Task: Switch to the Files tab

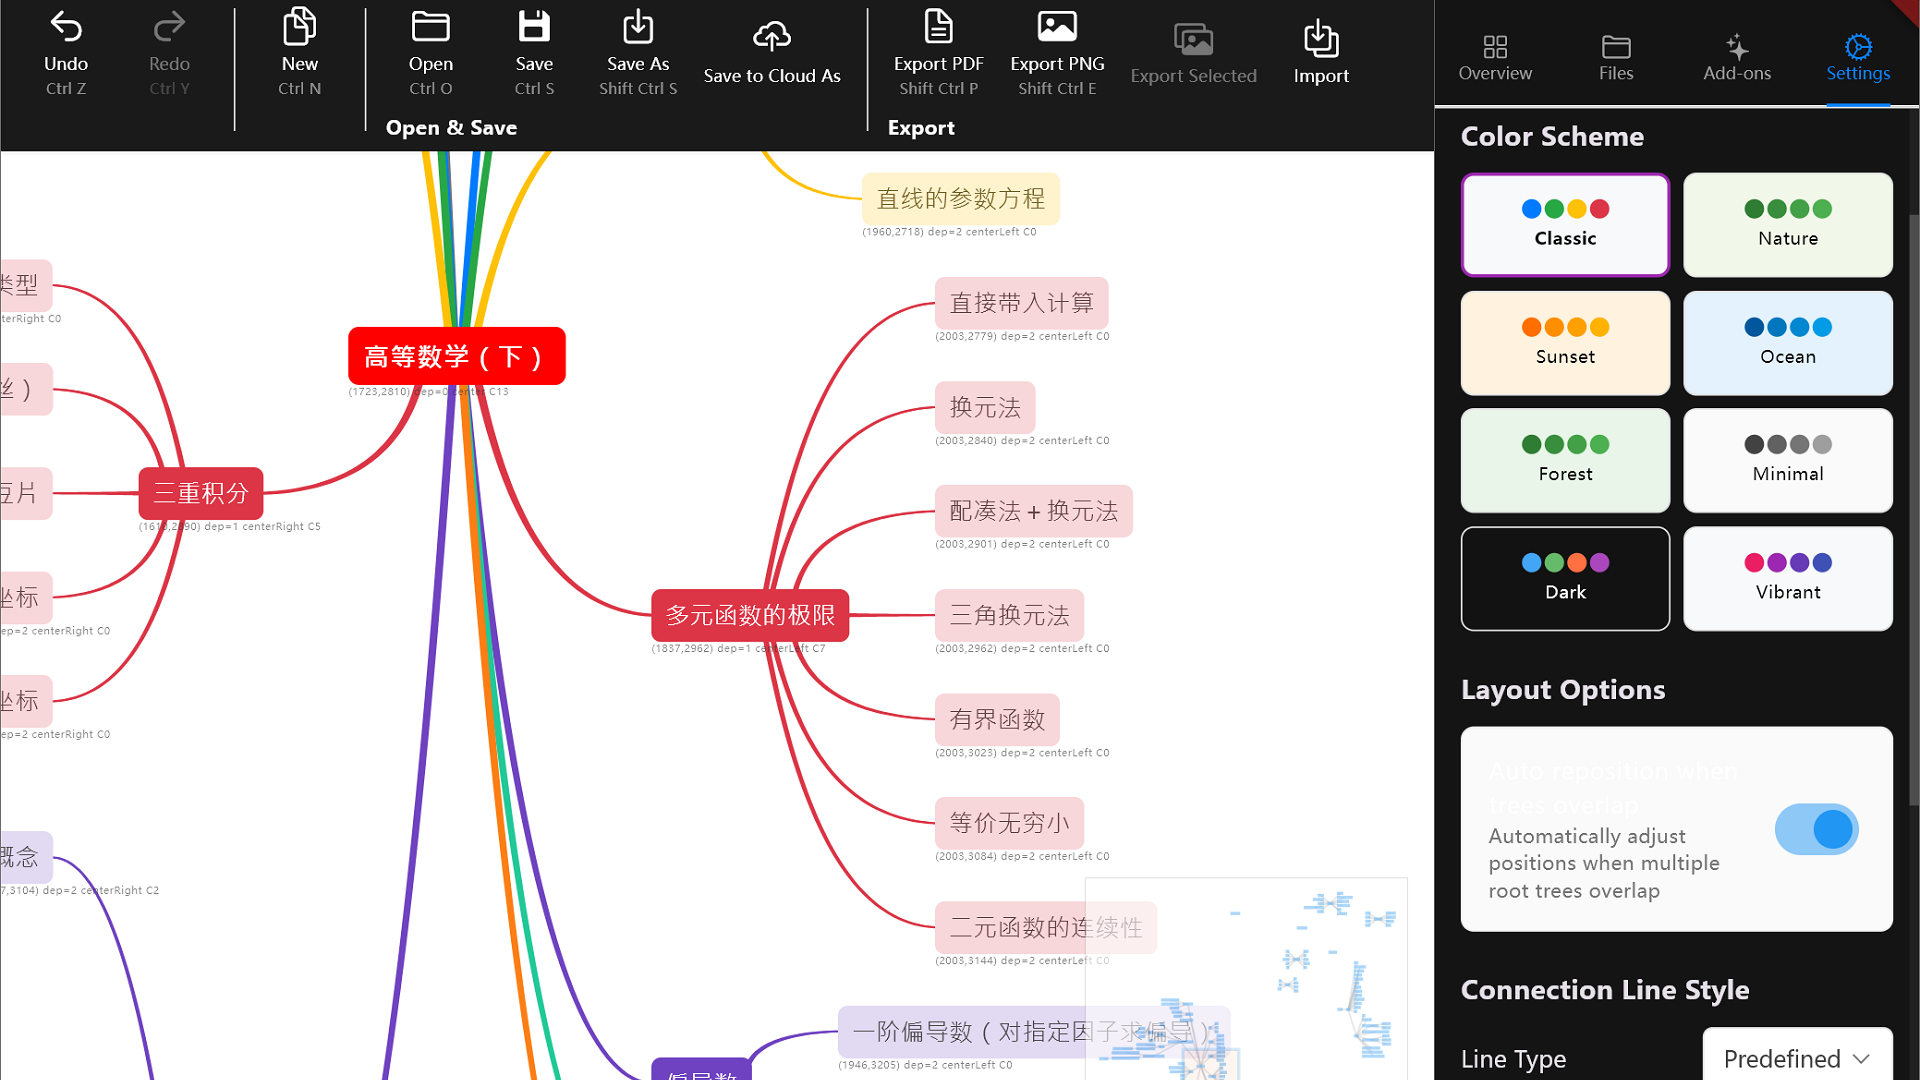Action: pos(1615,56)
